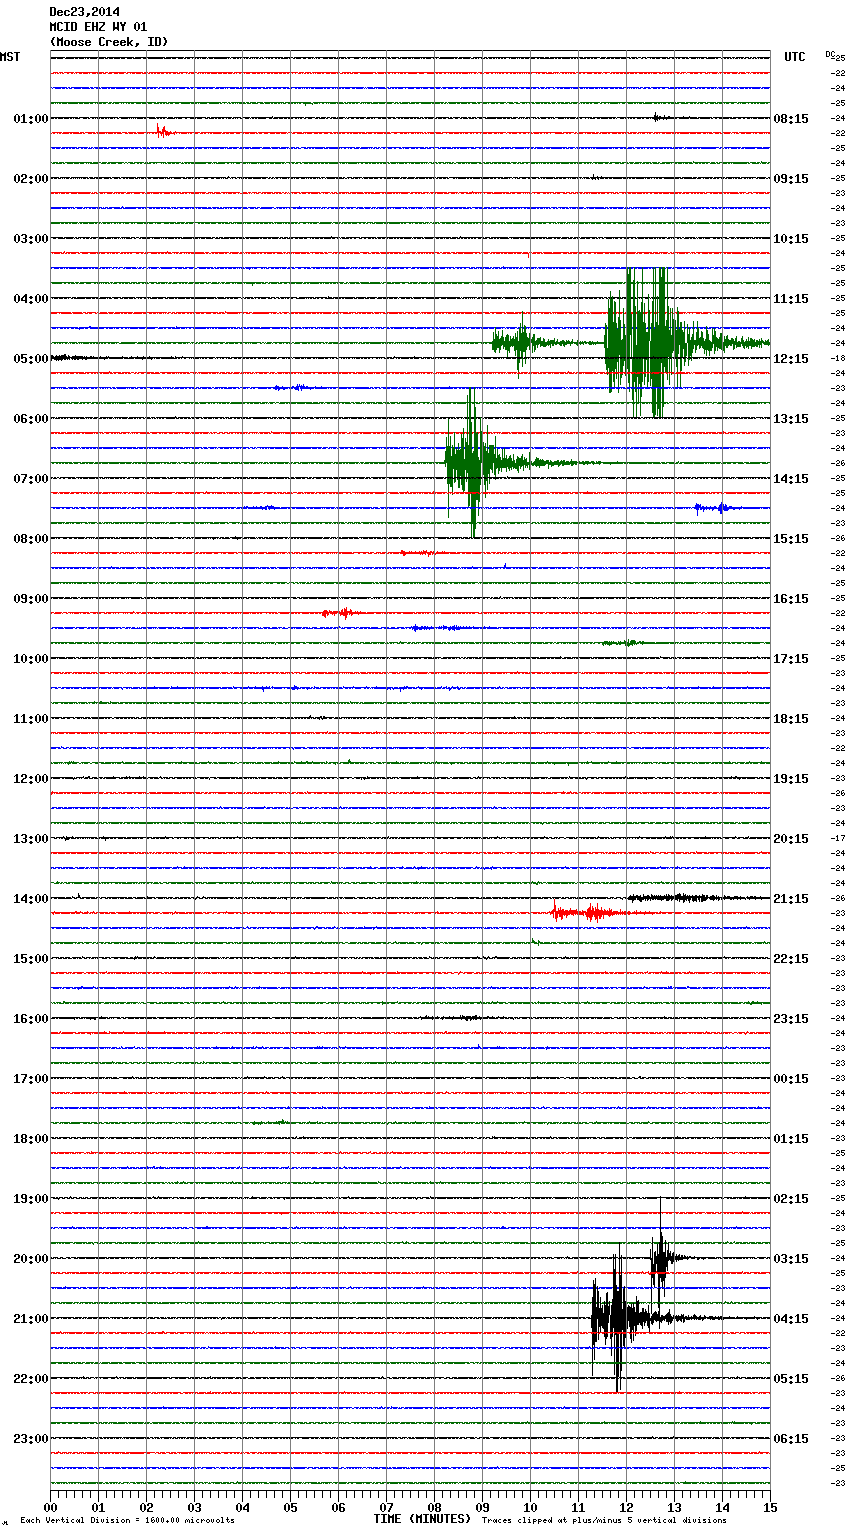Click the '04:15' UTC time label
Screen dimensions: 850x1534
pyautogui.click(x=791, y=1319)
